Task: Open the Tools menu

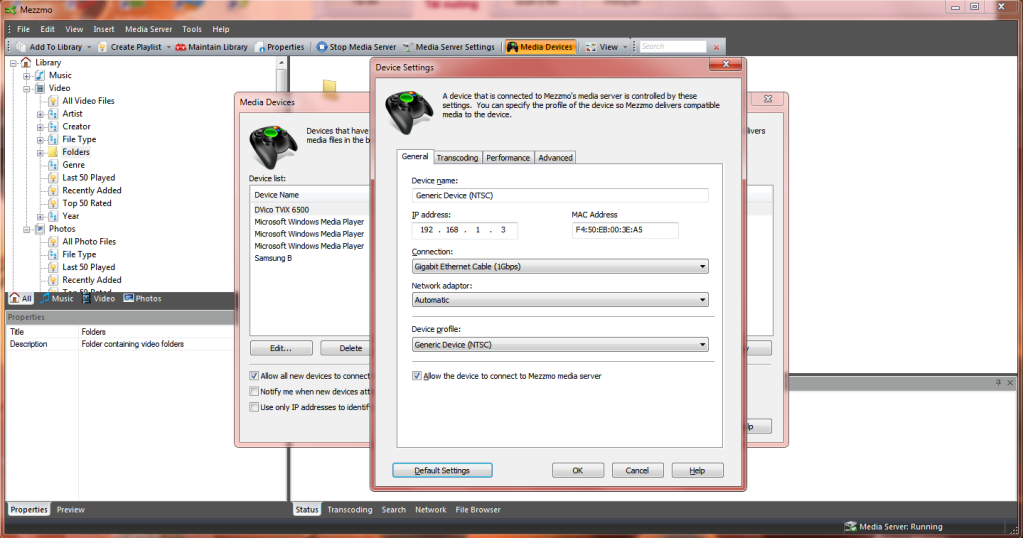Action: tap(192, 29)
